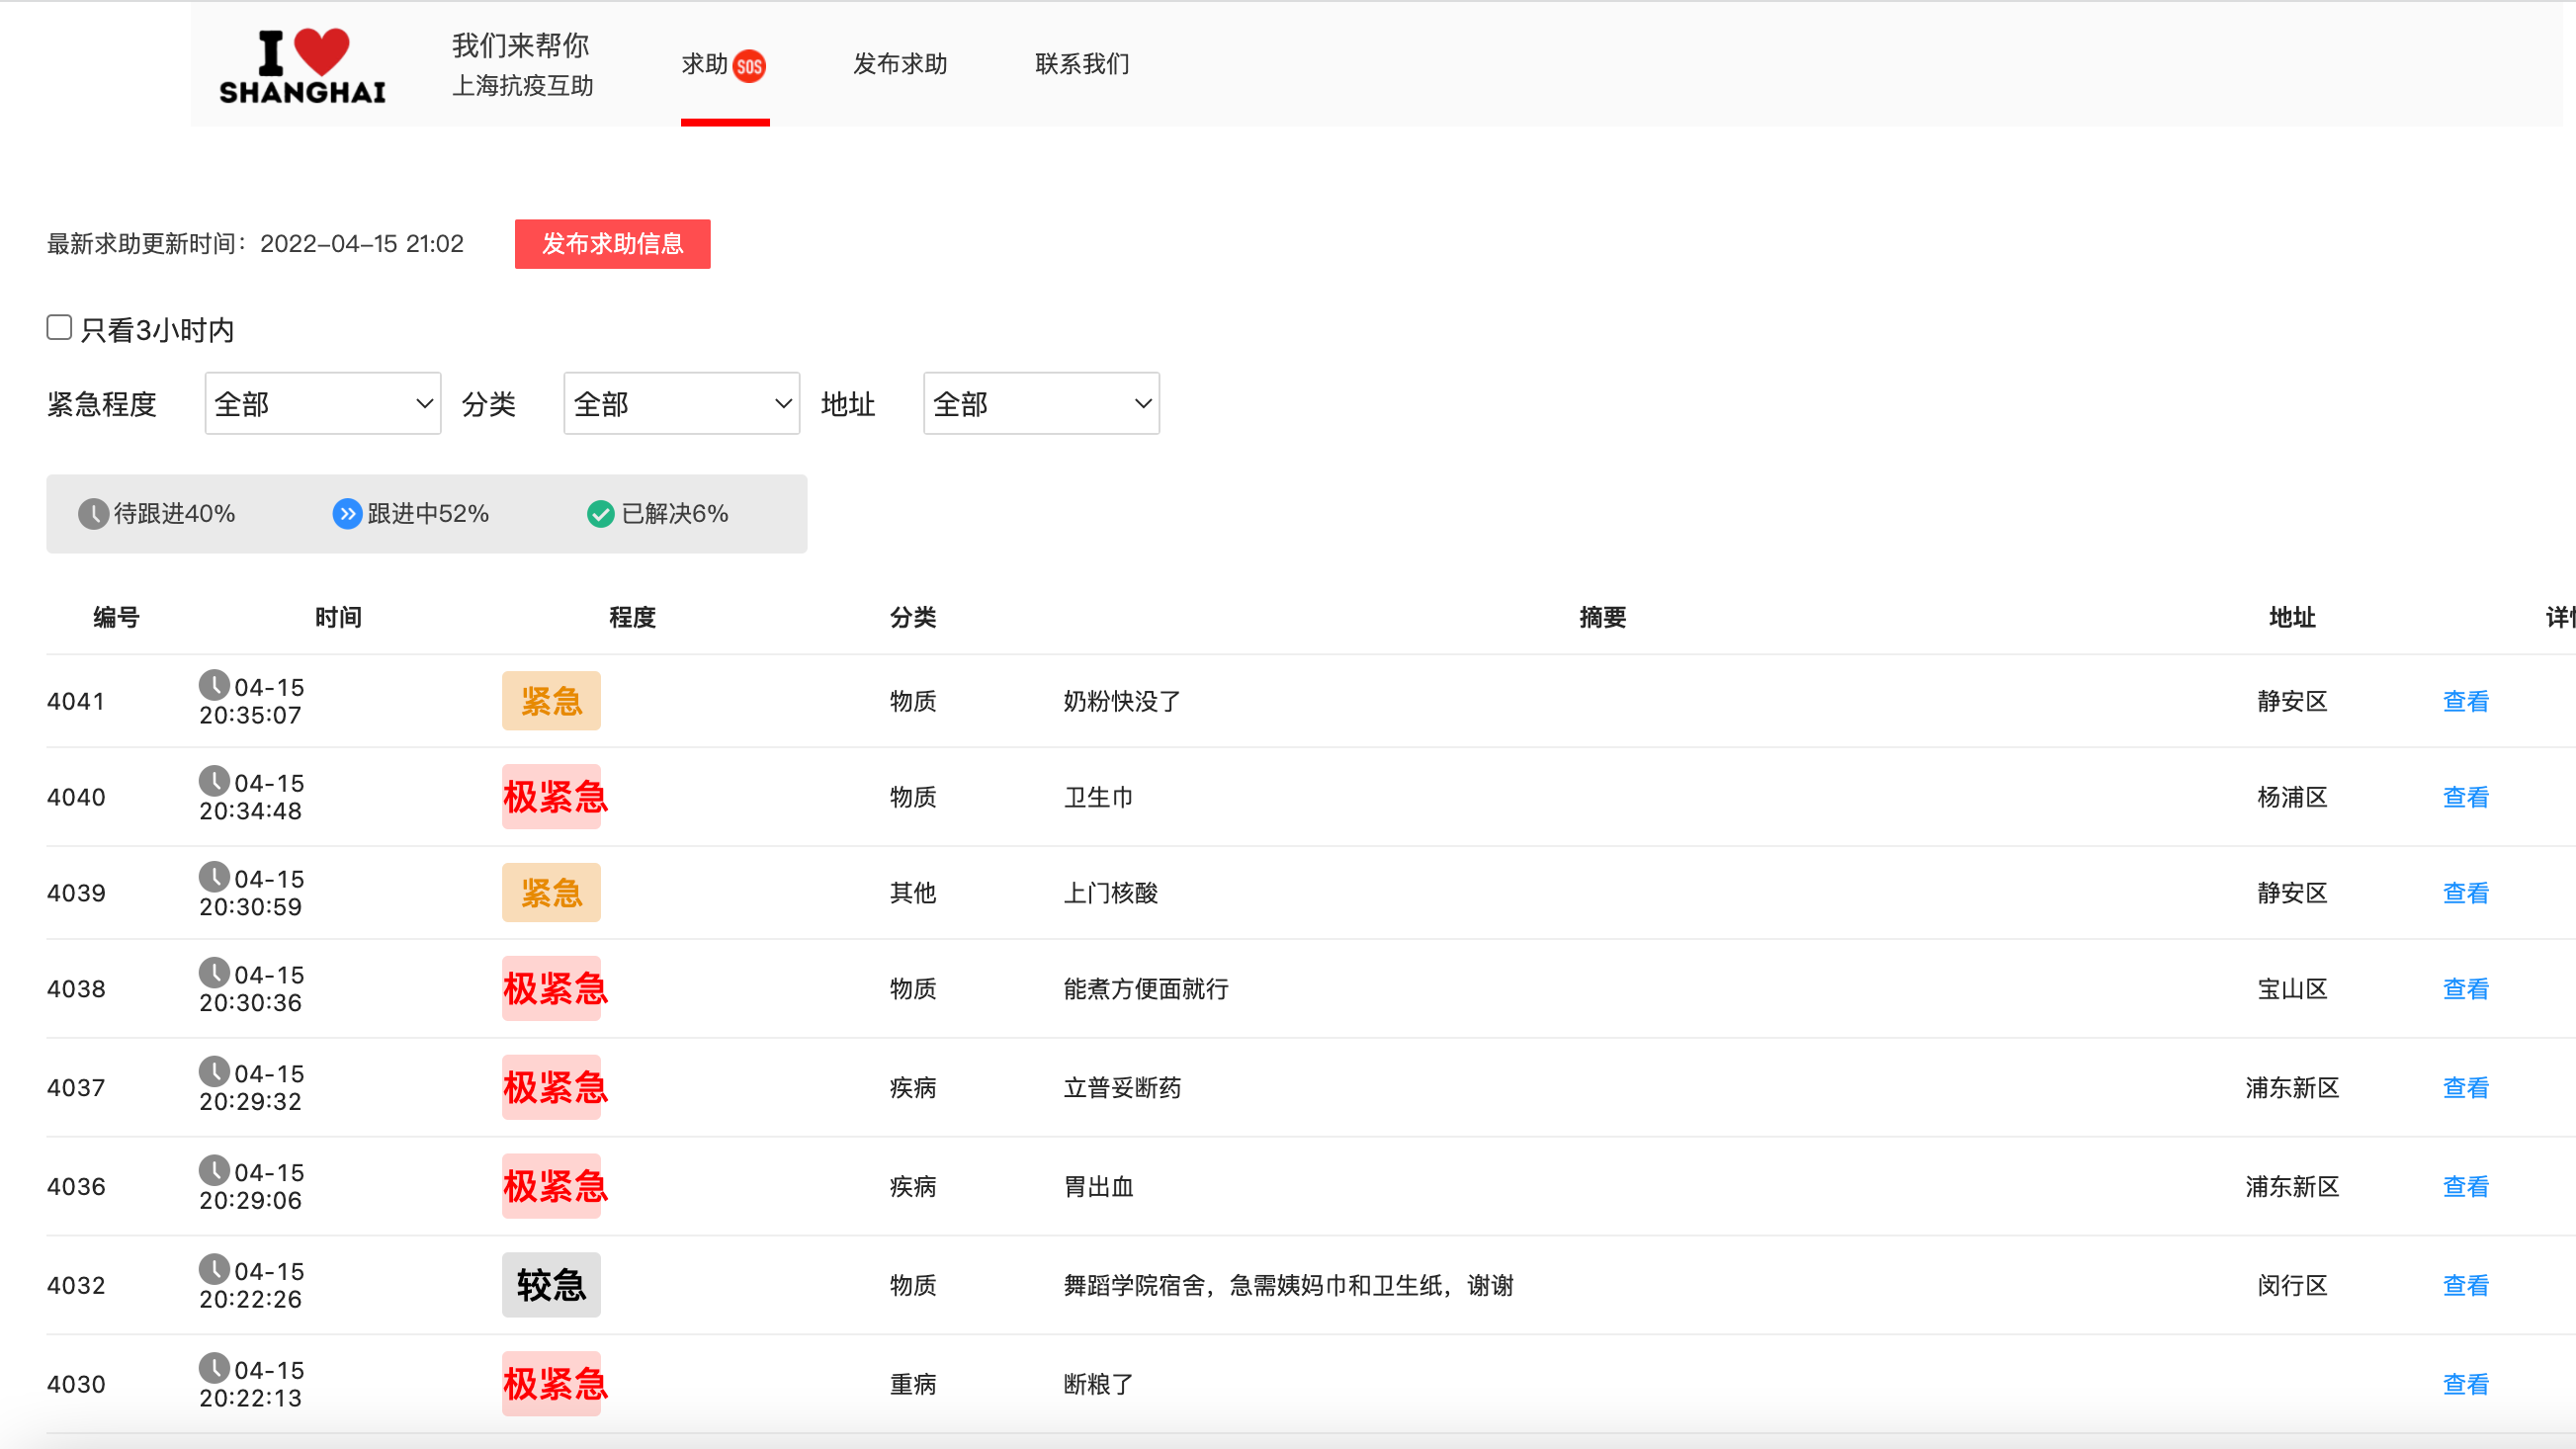Click the I Love Shanghai logo
Screen dimensions: 2576x1449
point(302,66)
